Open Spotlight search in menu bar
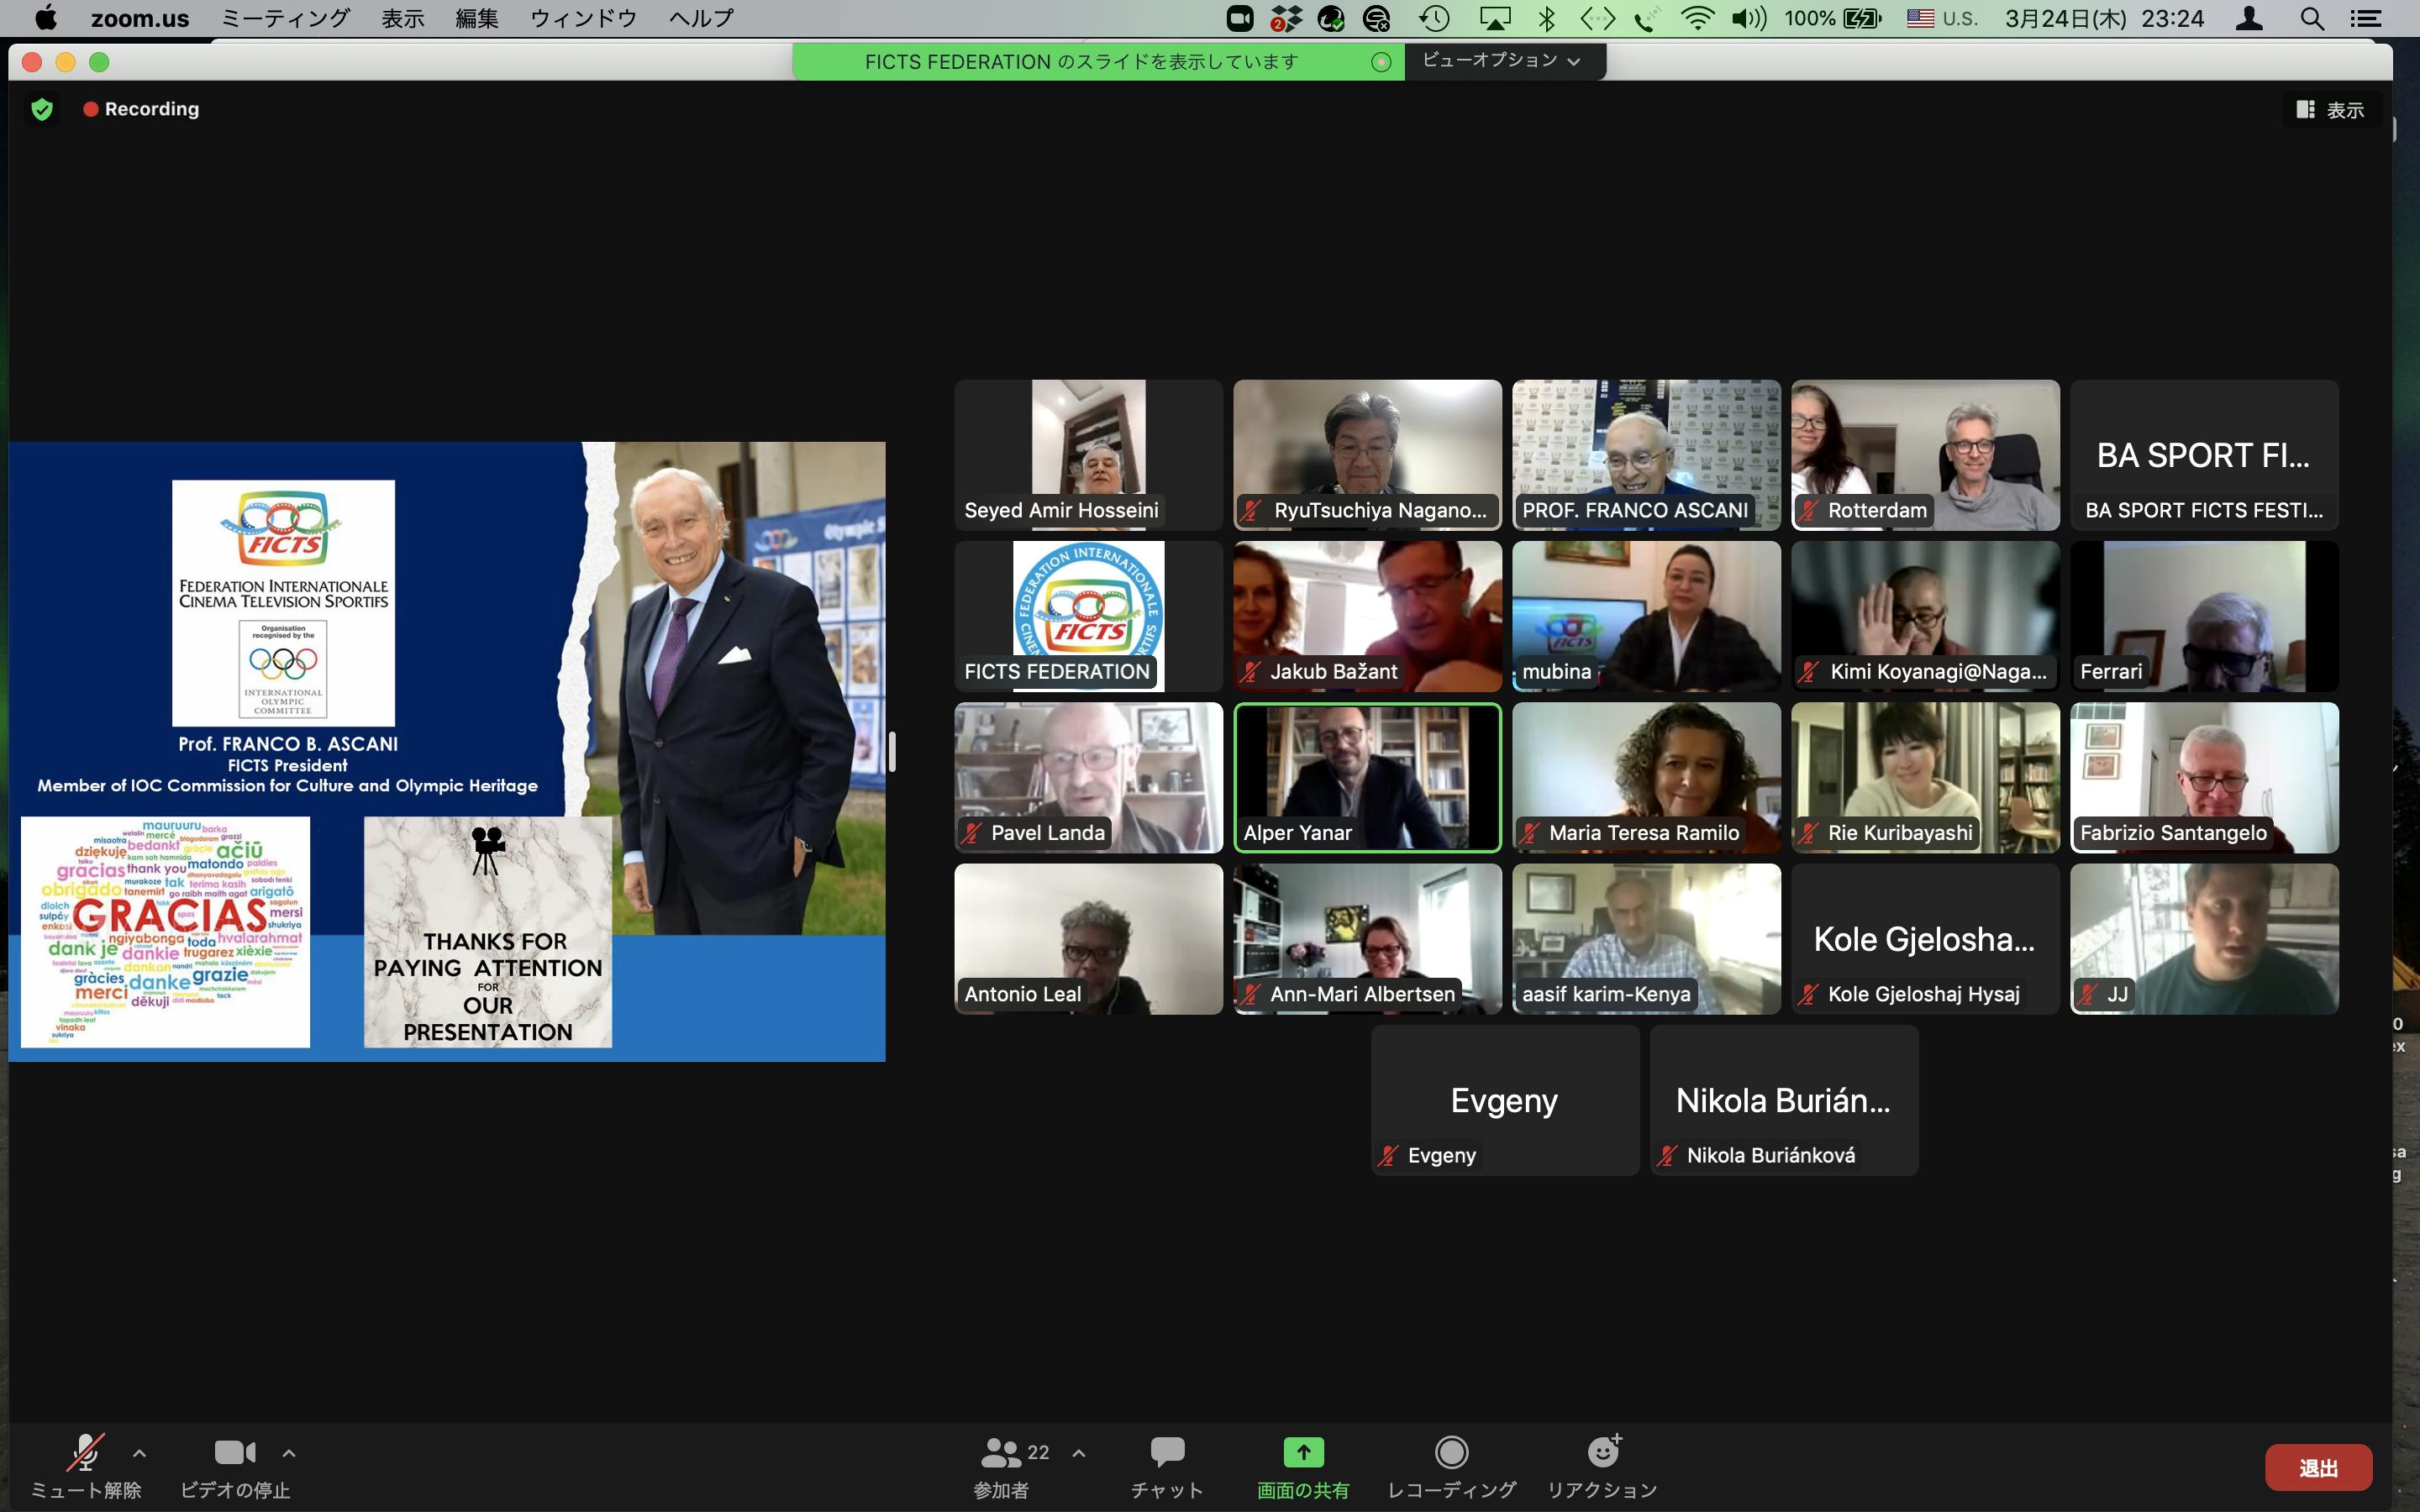Image resolution: width=2420 pixels, height=1512 pixels. 2311,18
